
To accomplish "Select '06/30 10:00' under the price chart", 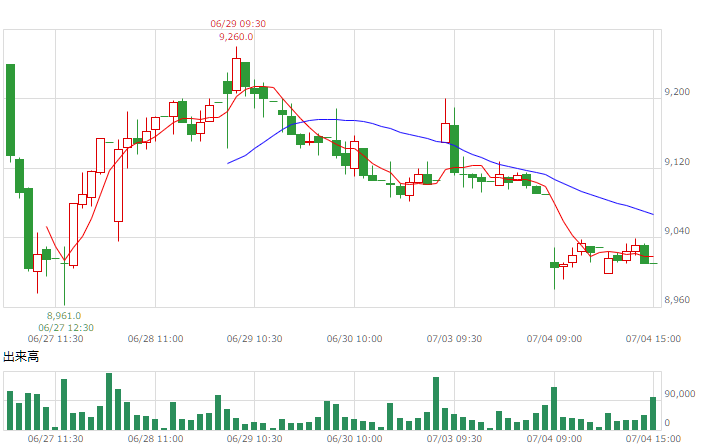I will [355, 339].
